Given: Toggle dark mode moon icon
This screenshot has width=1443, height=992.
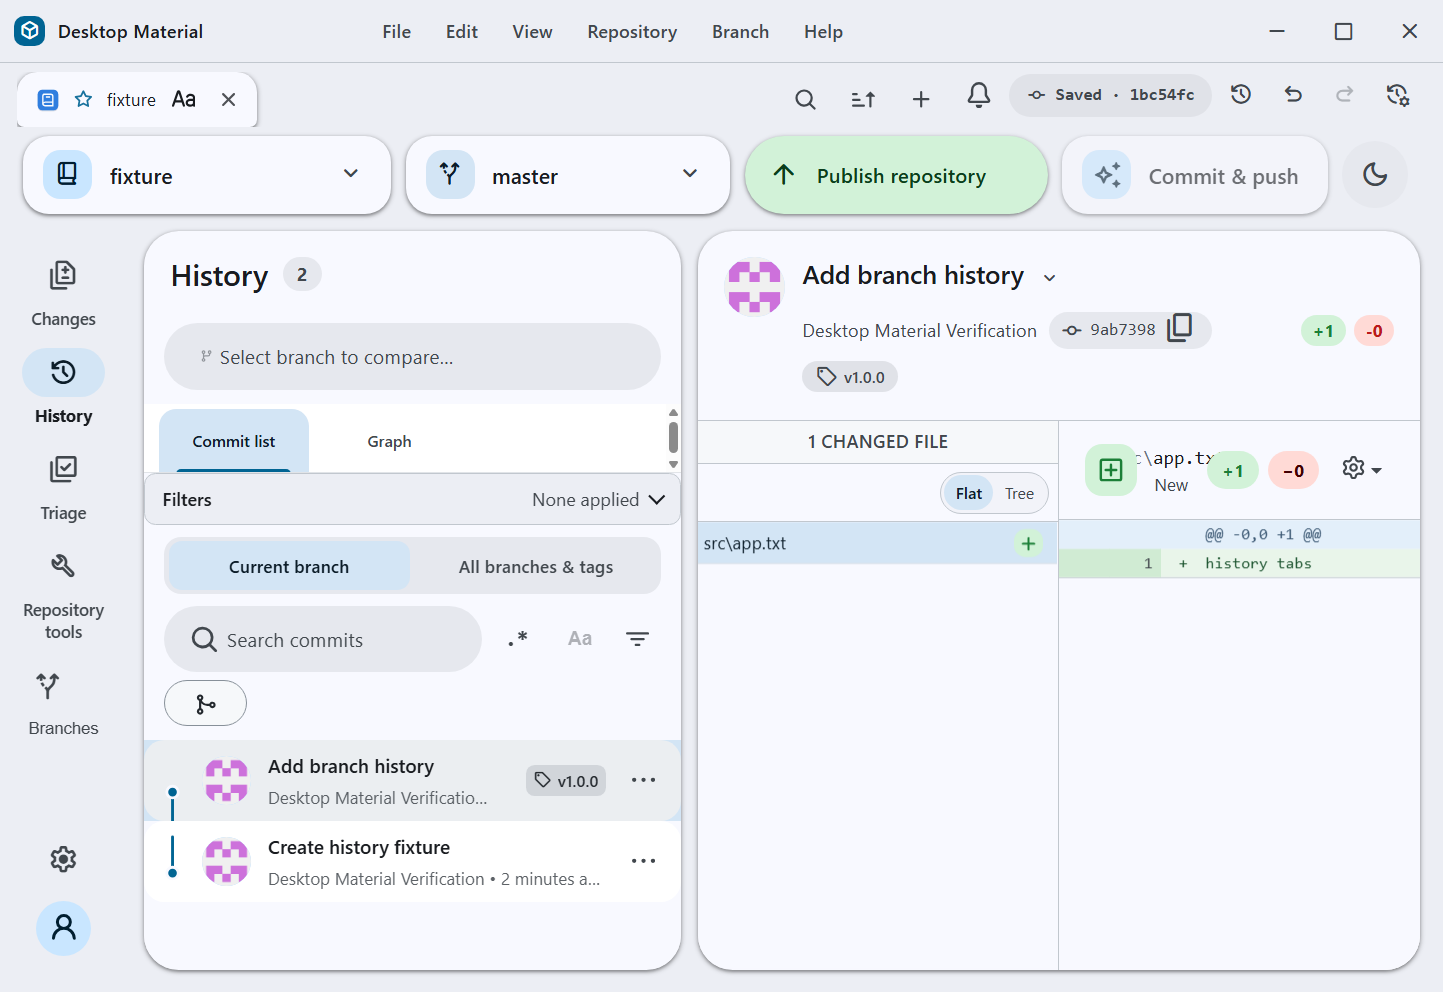Looking at the screenshot, I should [x=1375, y=175].
